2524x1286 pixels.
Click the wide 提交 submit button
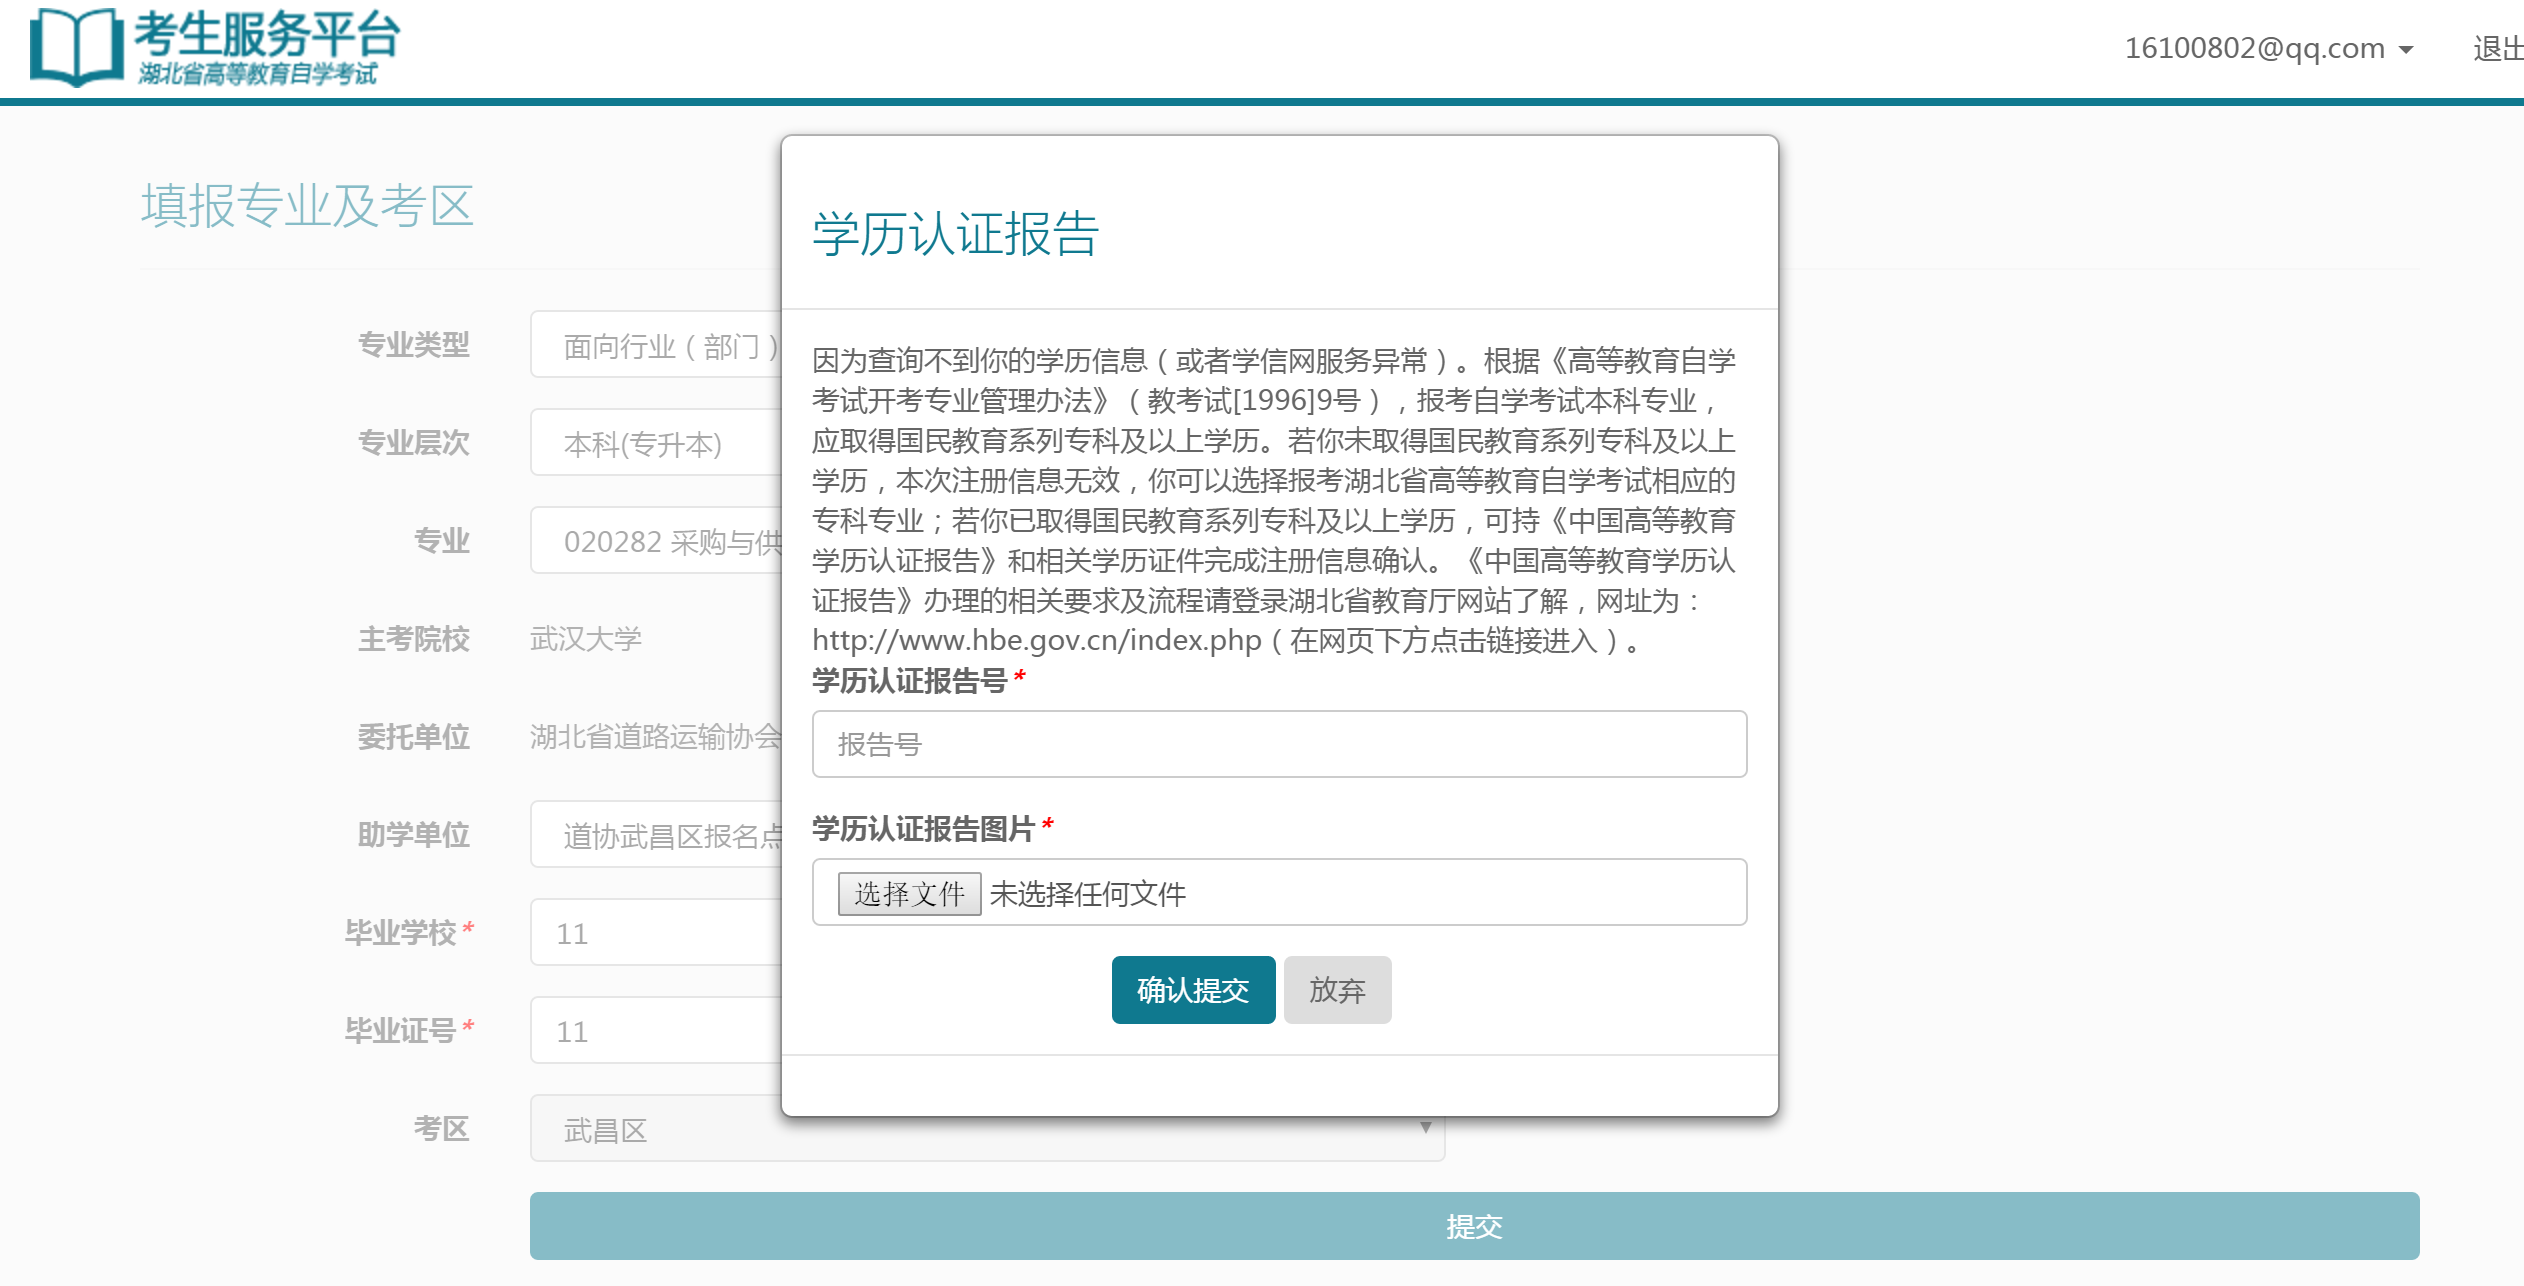pos(1473,1226)
